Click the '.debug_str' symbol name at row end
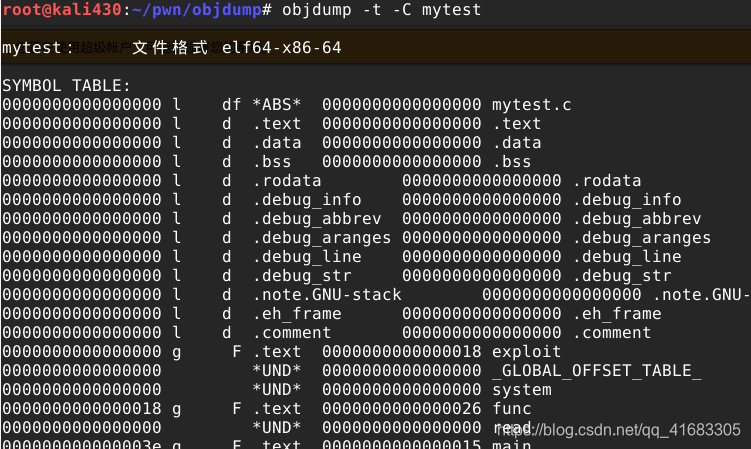 [622, 276]
